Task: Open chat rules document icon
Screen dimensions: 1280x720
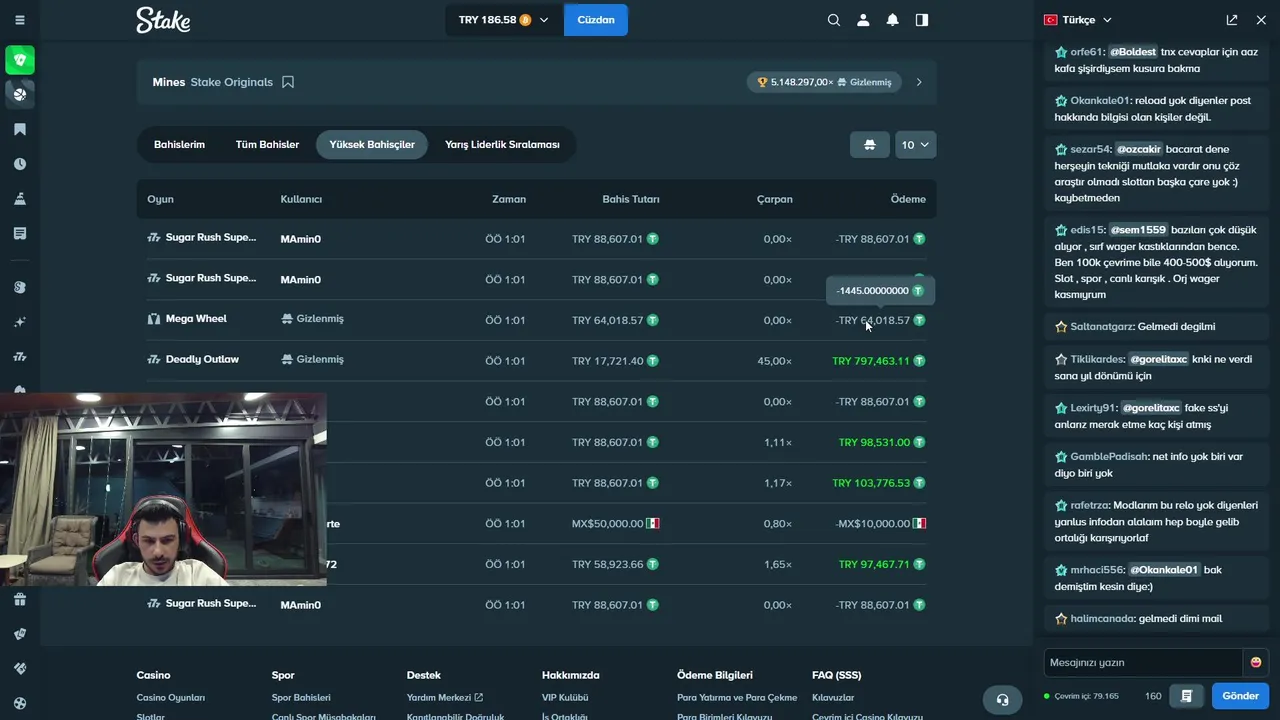Action: click(x=1187, y=696)
